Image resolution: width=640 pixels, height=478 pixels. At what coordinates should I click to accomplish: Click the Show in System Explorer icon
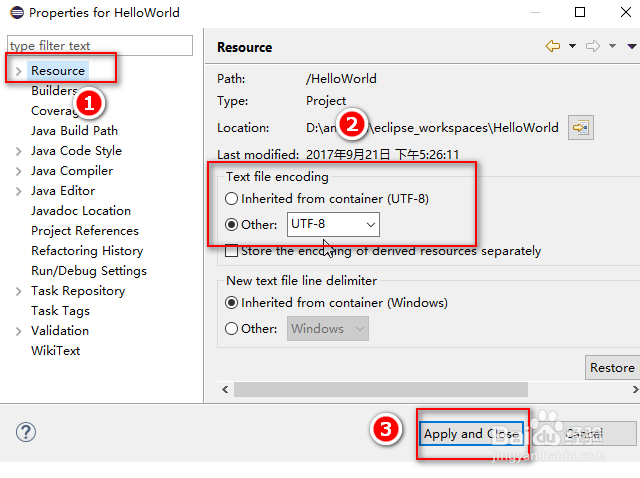click(581, 128)
